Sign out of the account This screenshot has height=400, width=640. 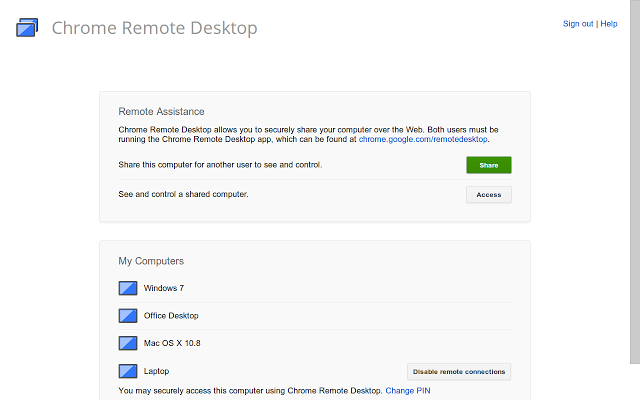577,23
